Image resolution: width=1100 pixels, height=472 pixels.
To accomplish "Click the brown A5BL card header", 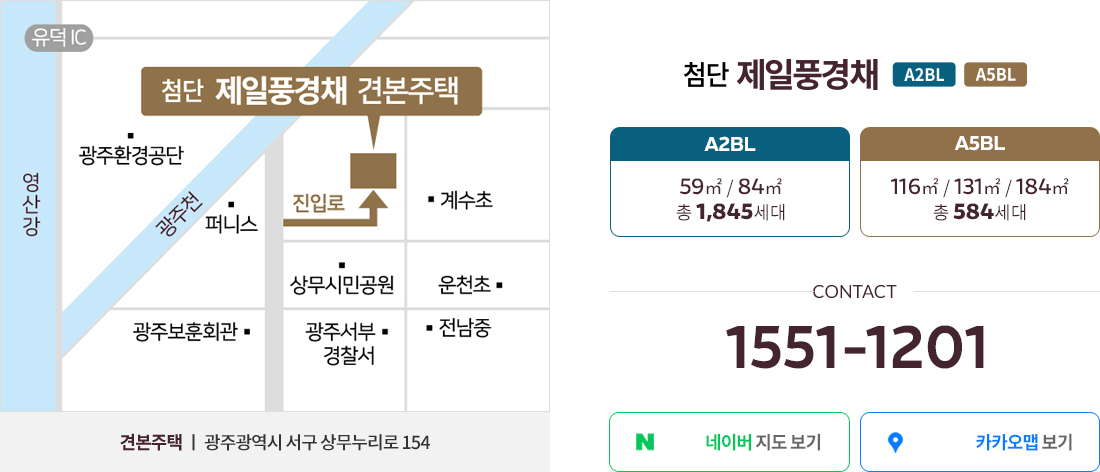I will (979, 144).
